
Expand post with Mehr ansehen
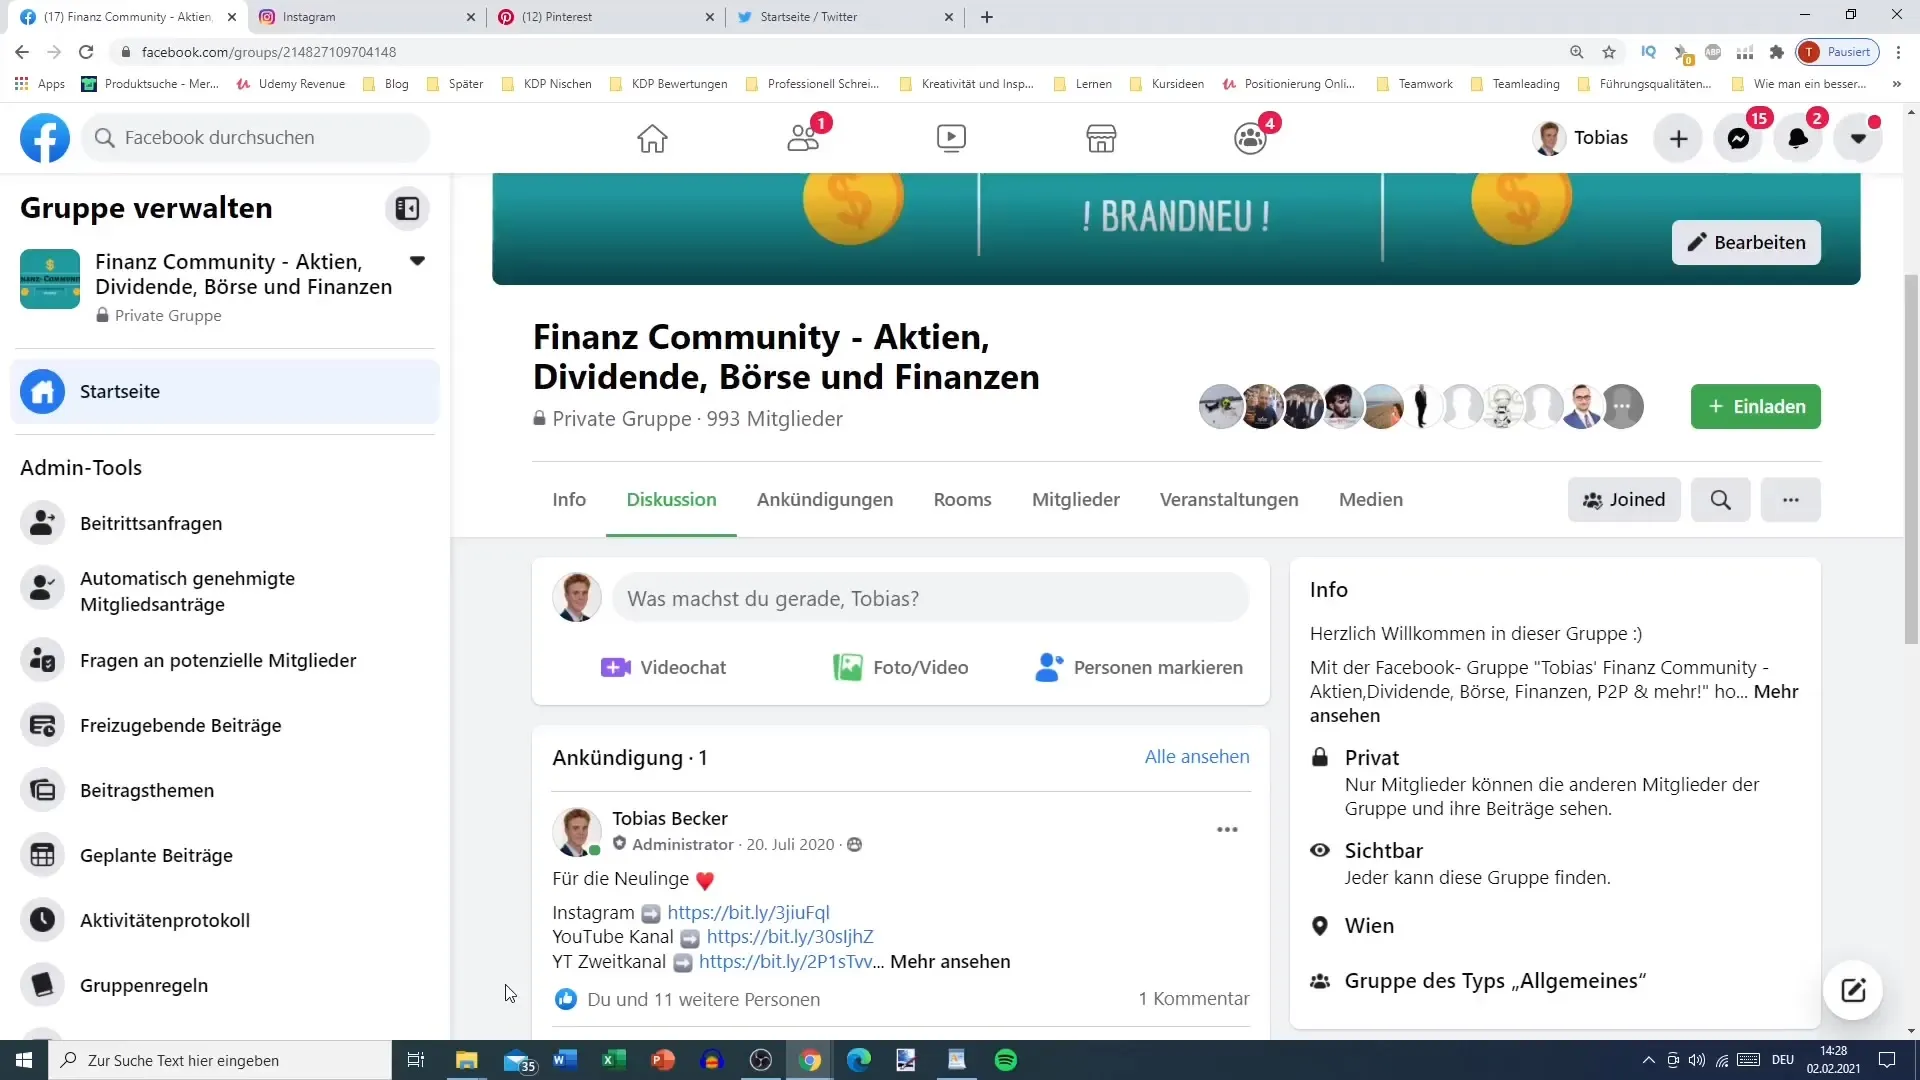click(950, 961)
